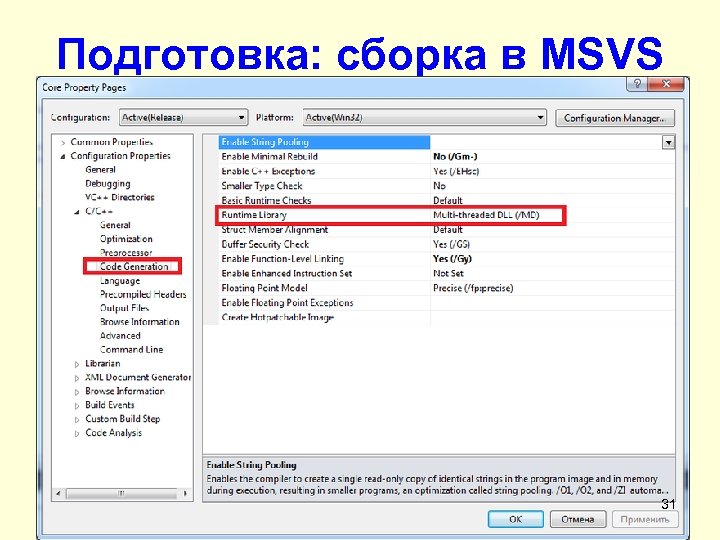Expand the XML Document Generator node
Screen dimensions: 720x540
[x=77, y=378]
